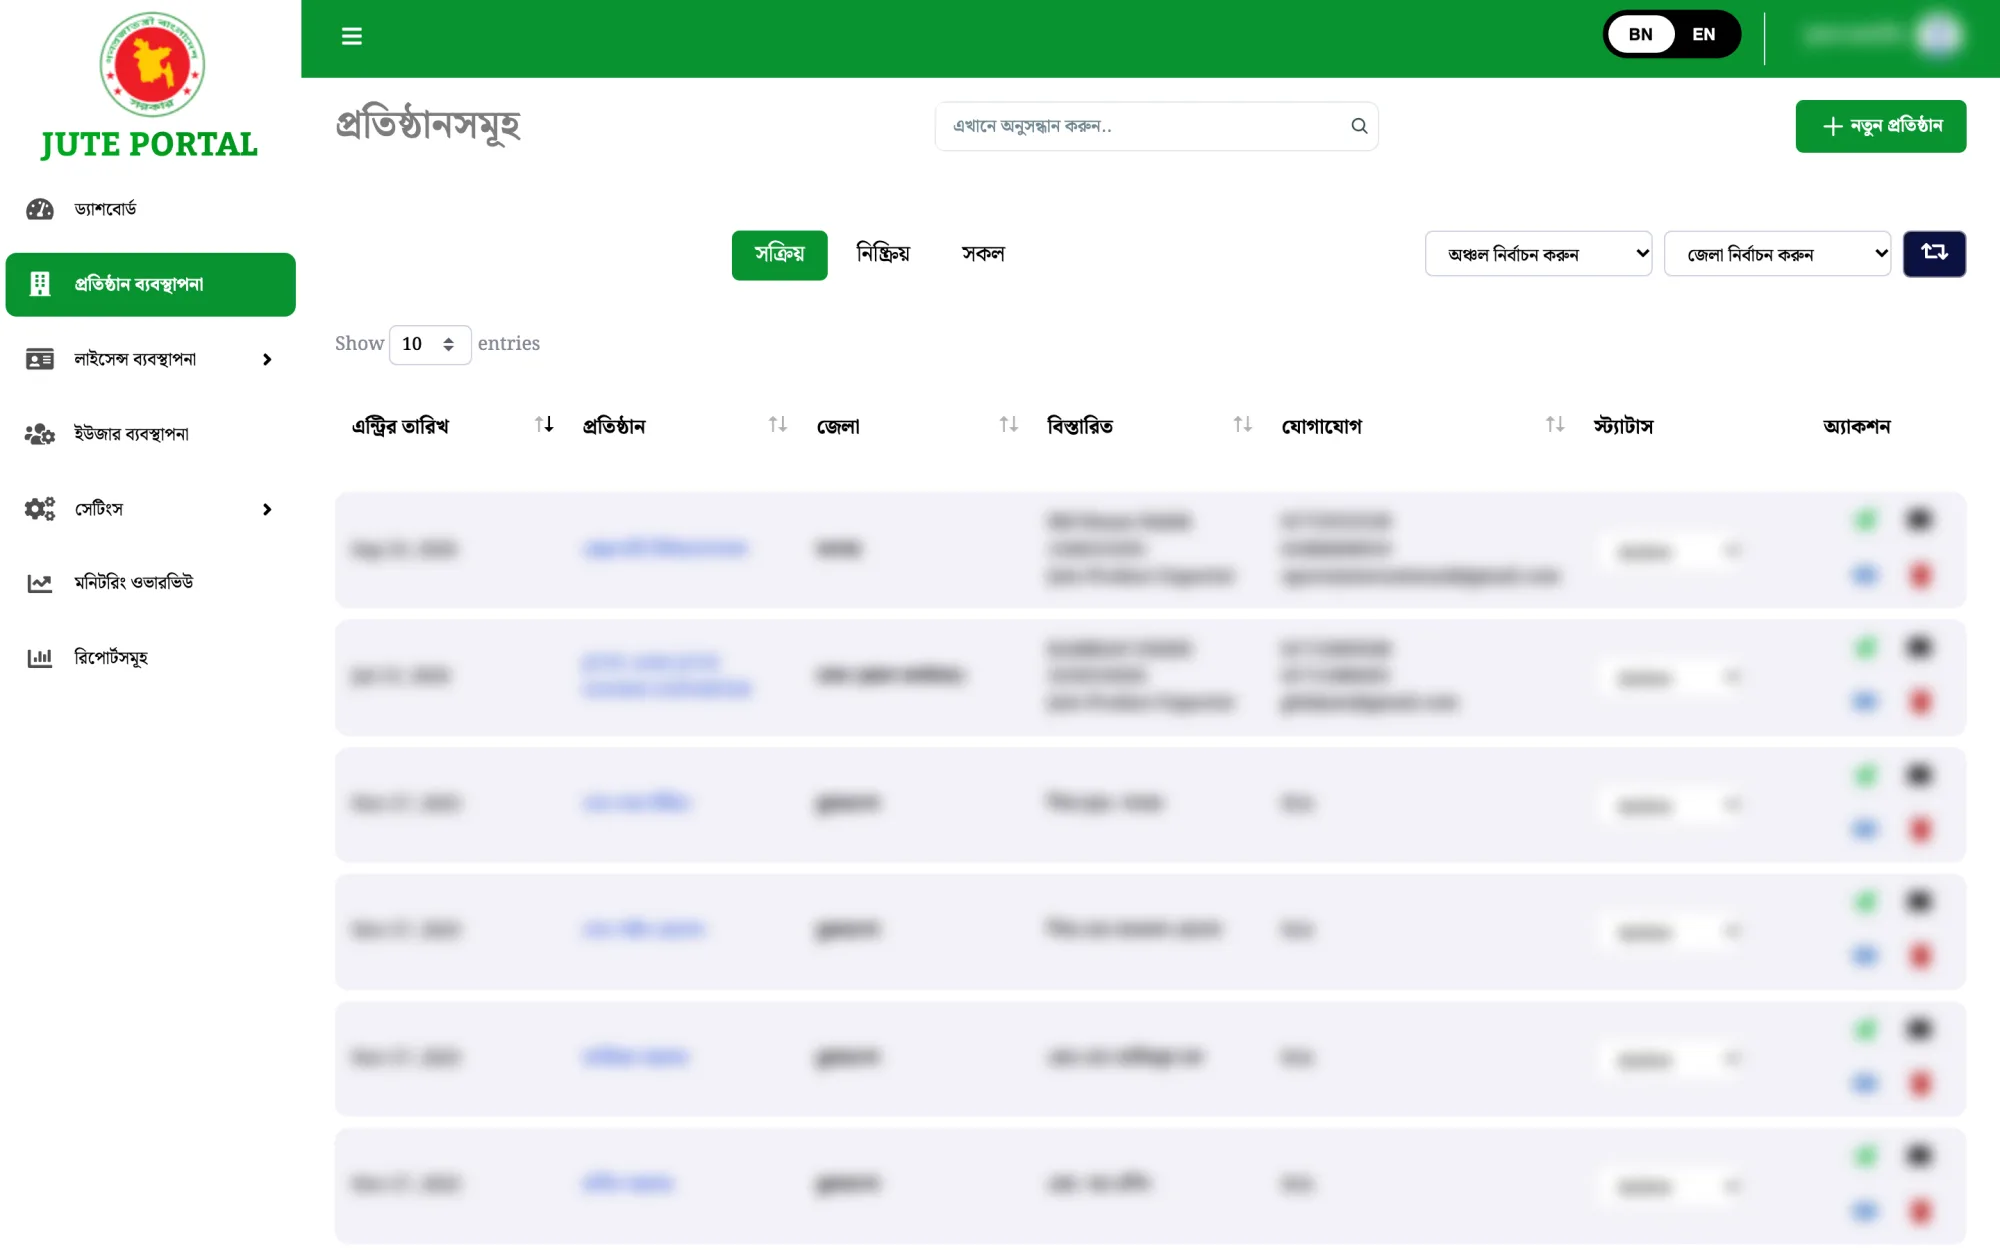Image resolution: width=2000 pixels, height=1250 pixels.
Task: Select the সক্রিয় tab
Action: point(779,255)
